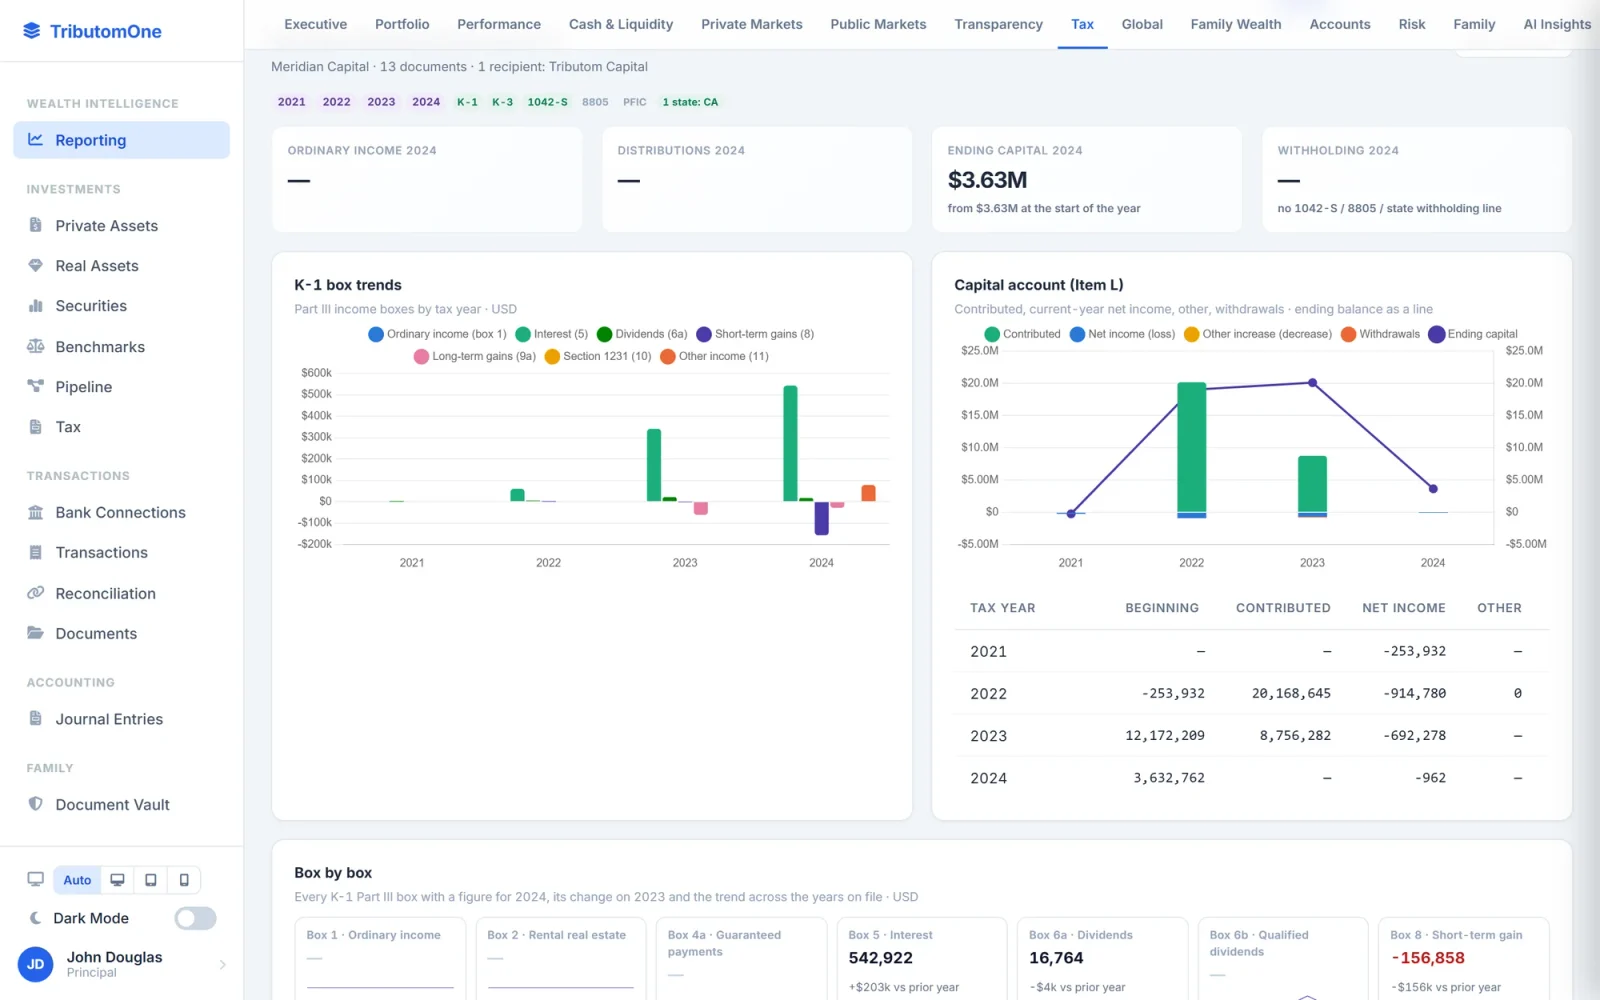Viewport: 1600px width, 1000px height.
Task: Expand John Douglas profile chevron
Action: click(222, 965)
